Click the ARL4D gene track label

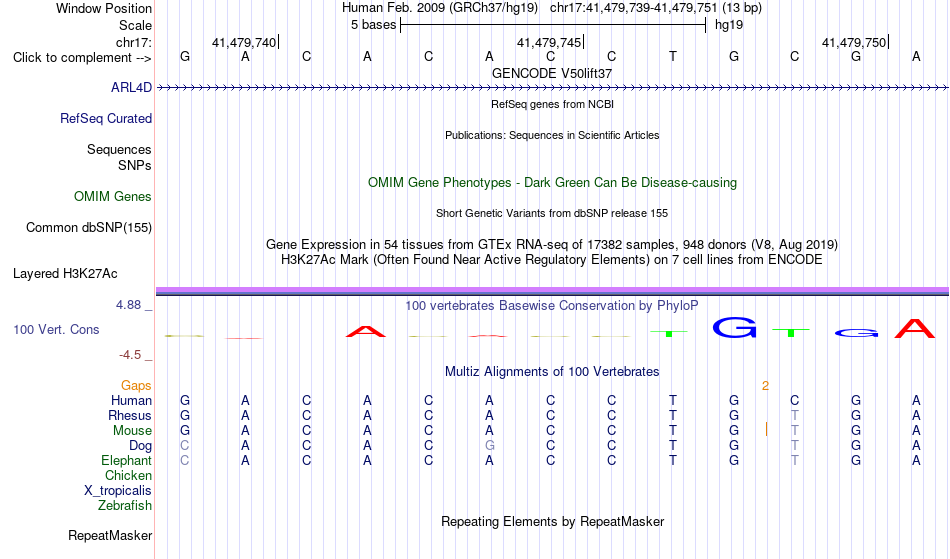coord(131,87)
